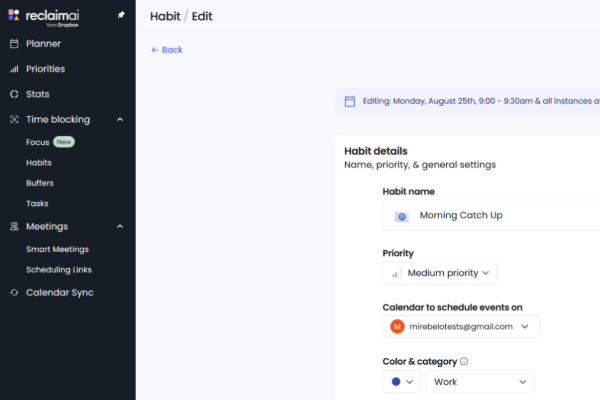Open the Medium priority dropdown

click(x=440, y=273)
